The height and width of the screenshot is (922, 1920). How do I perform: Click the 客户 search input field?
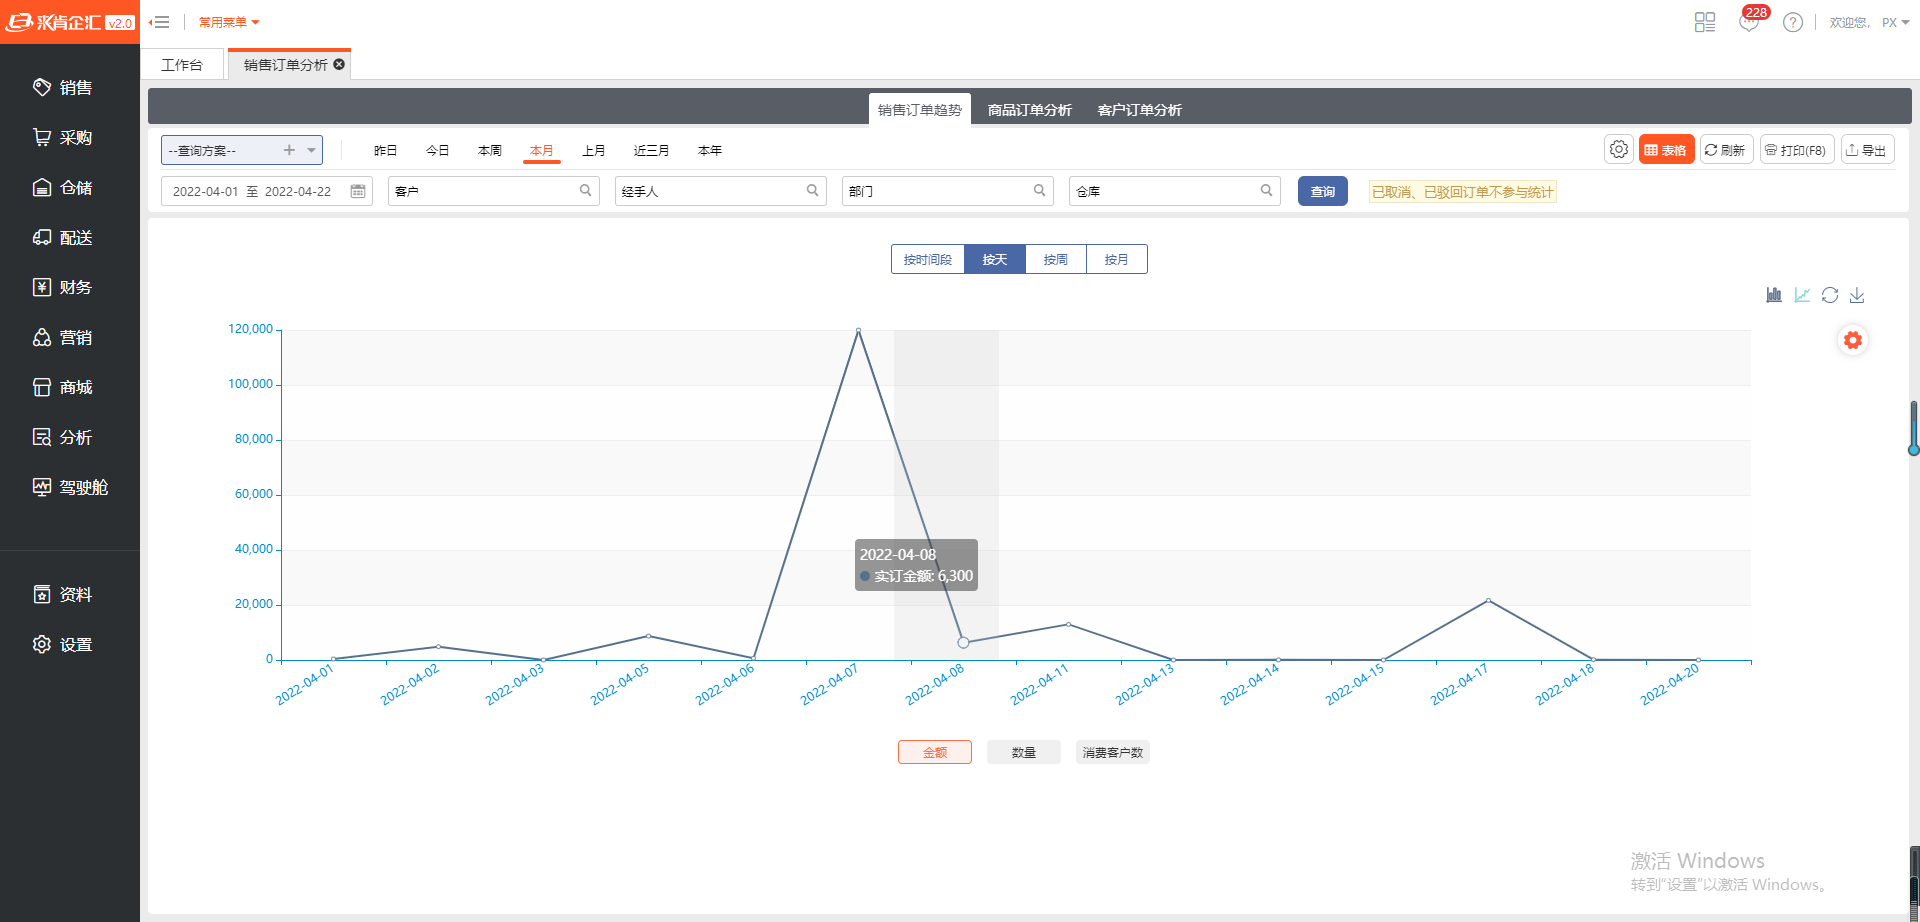tap(484, 191)
